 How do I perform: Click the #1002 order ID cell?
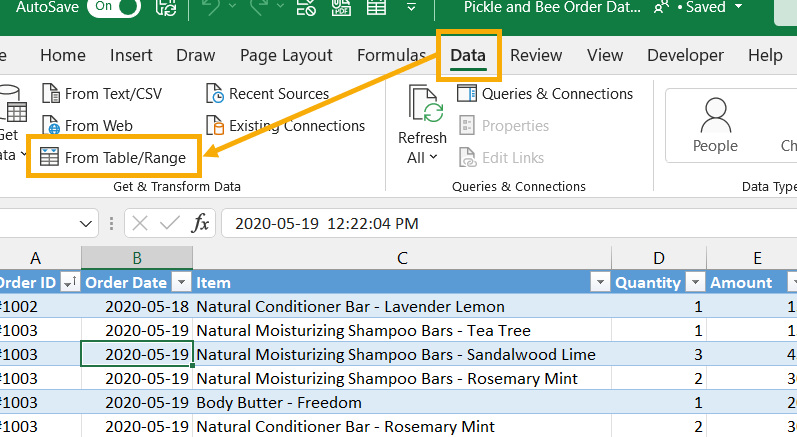[41, 306]
